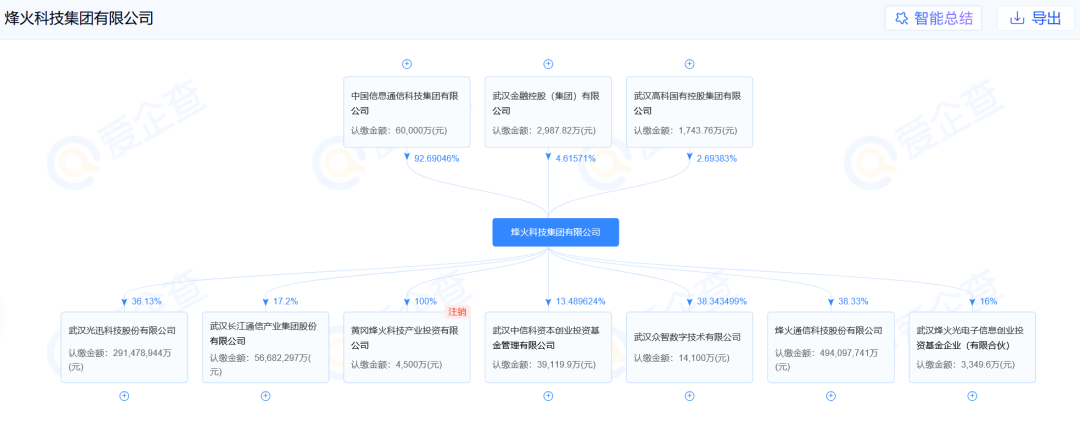Open the 烽火通信科技股份有限公司 subsidiary card
This screenshot has height=439, width=1080.
[830, 346]
